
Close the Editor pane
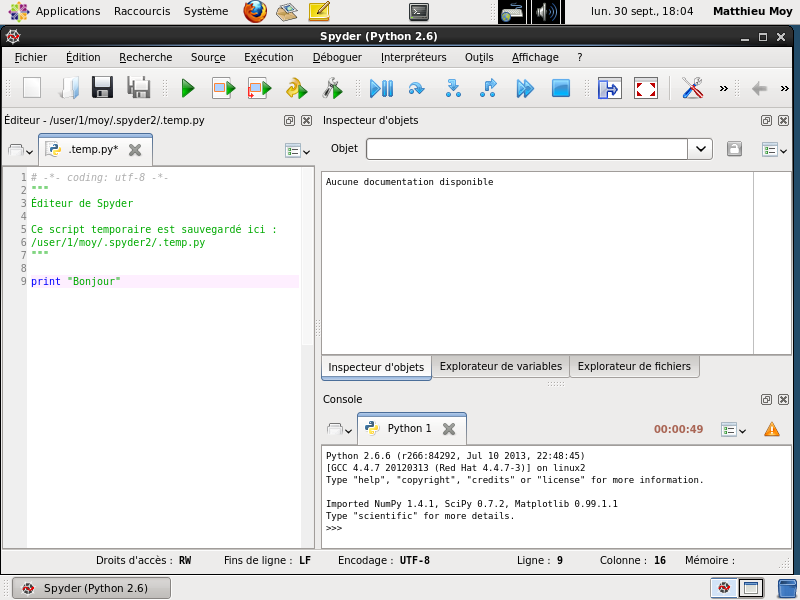pyautogui.click(x=307, y=120)
